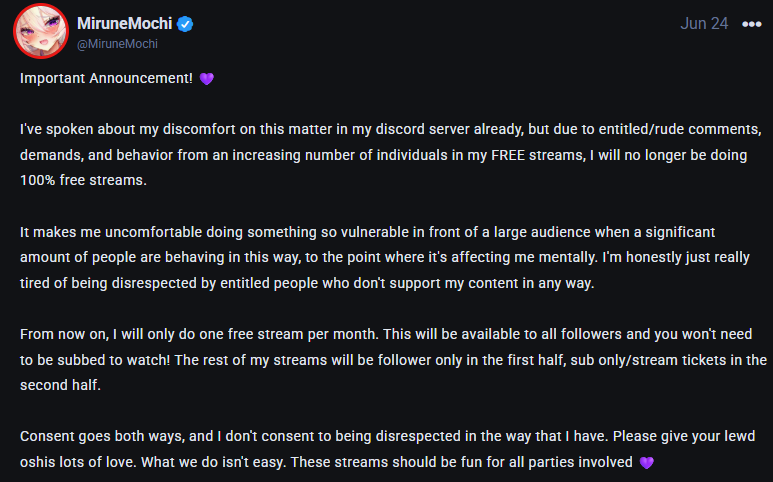The height and width of the screenshot is (482, 773).
Task: Click the "100% free streams." line
Action: (83, 180)
